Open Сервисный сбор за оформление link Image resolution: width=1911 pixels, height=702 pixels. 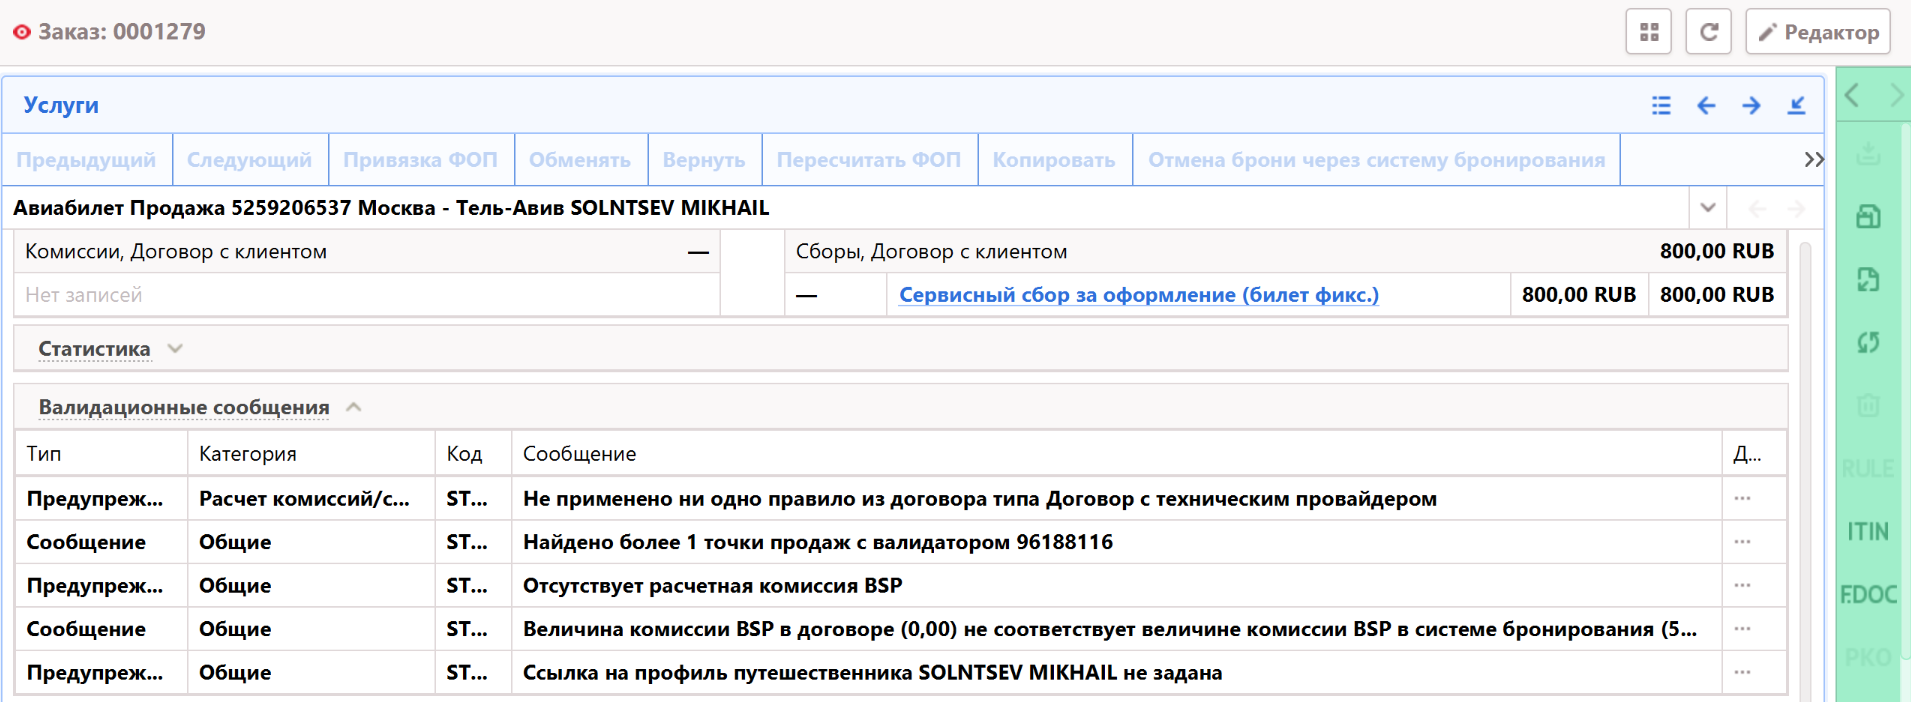click(x=1138, y=295)
